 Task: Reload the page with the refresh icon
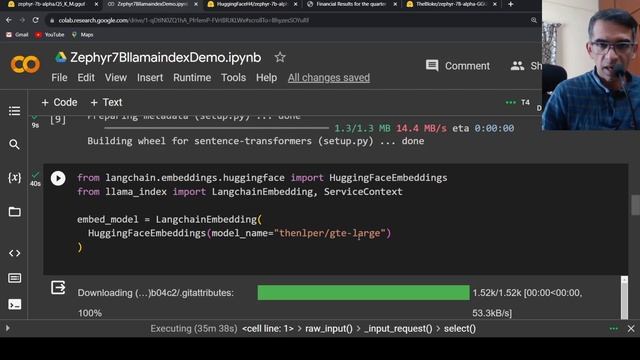click(x=36, y=20)
